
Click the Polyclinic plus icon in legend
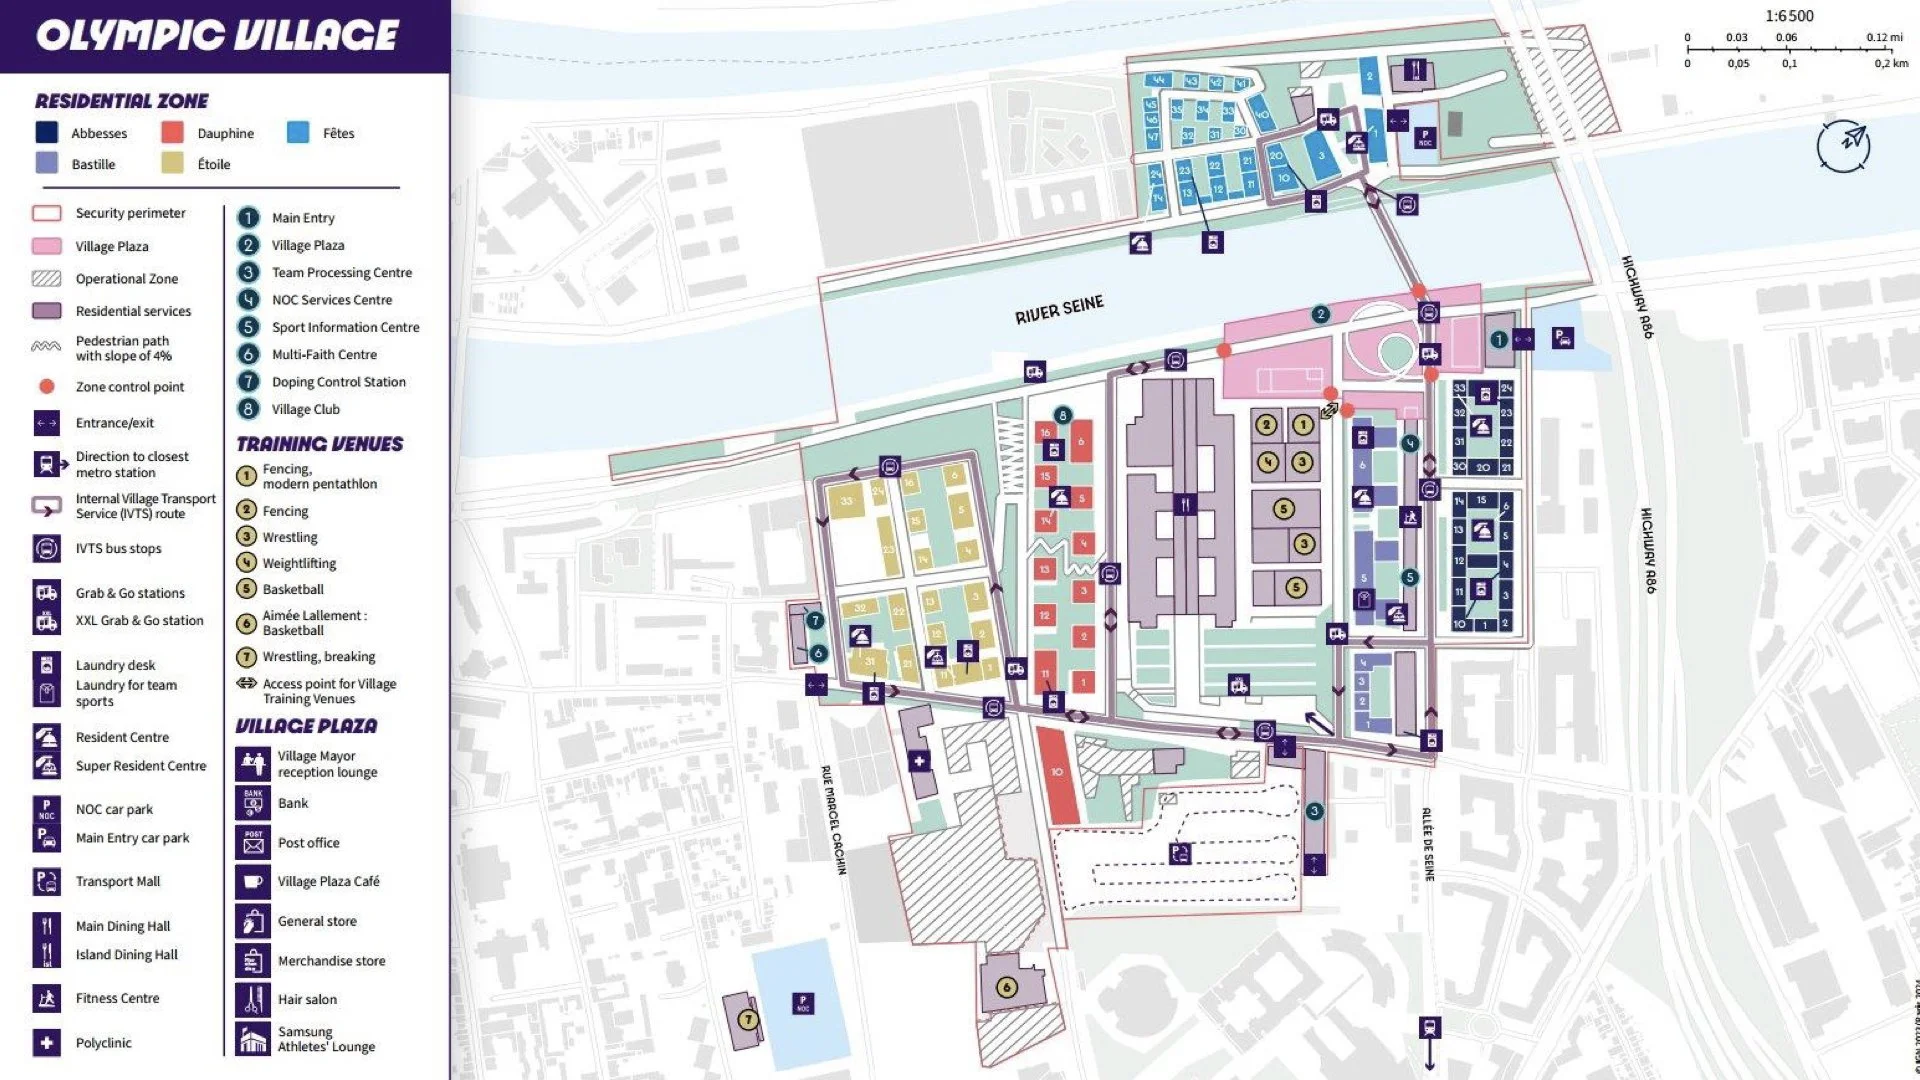click(x=46, y=1043)
